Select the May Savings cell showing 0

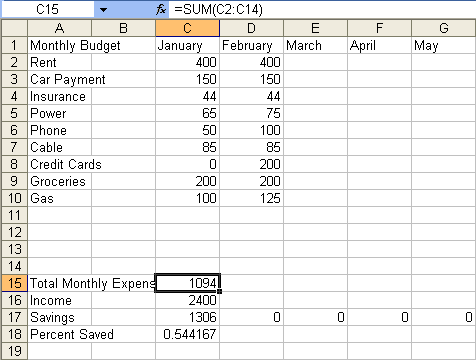click(444, 317)
